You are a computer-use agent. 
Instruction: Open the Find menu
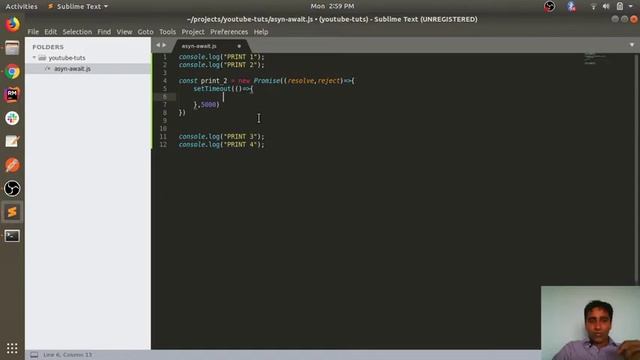click(x=104, y=32)
